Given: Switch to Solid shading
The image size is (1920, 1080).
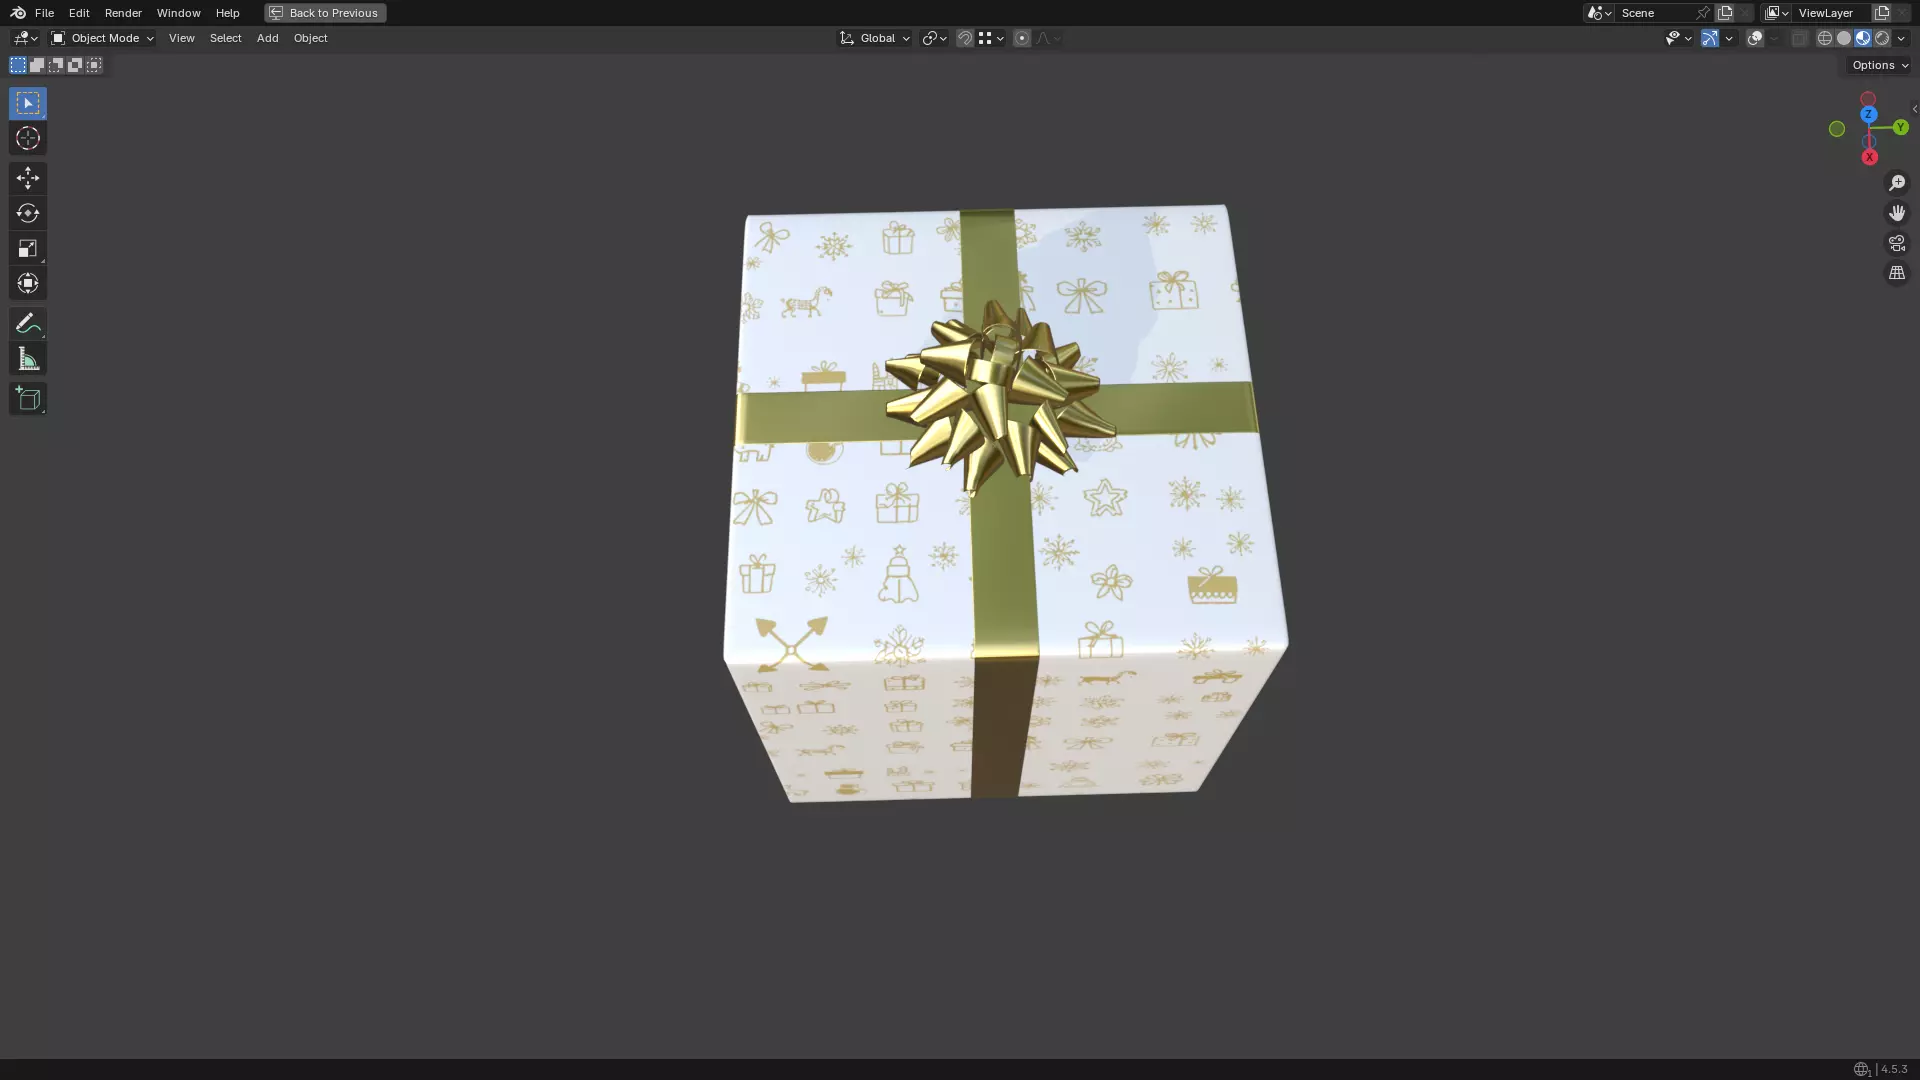Looking at the screenshot, I should coord(1844,38).
